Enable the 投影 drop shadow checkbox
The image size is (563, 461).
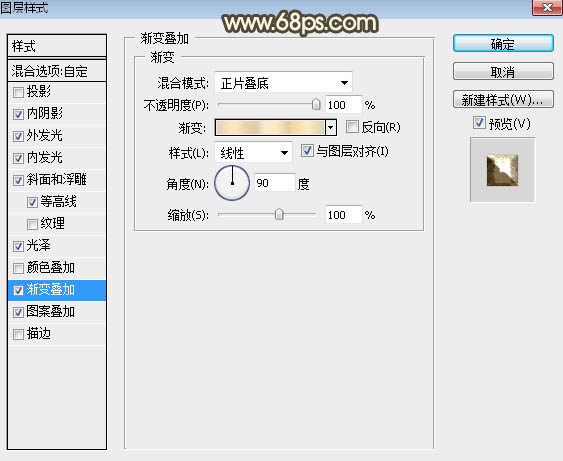[18, 93]
